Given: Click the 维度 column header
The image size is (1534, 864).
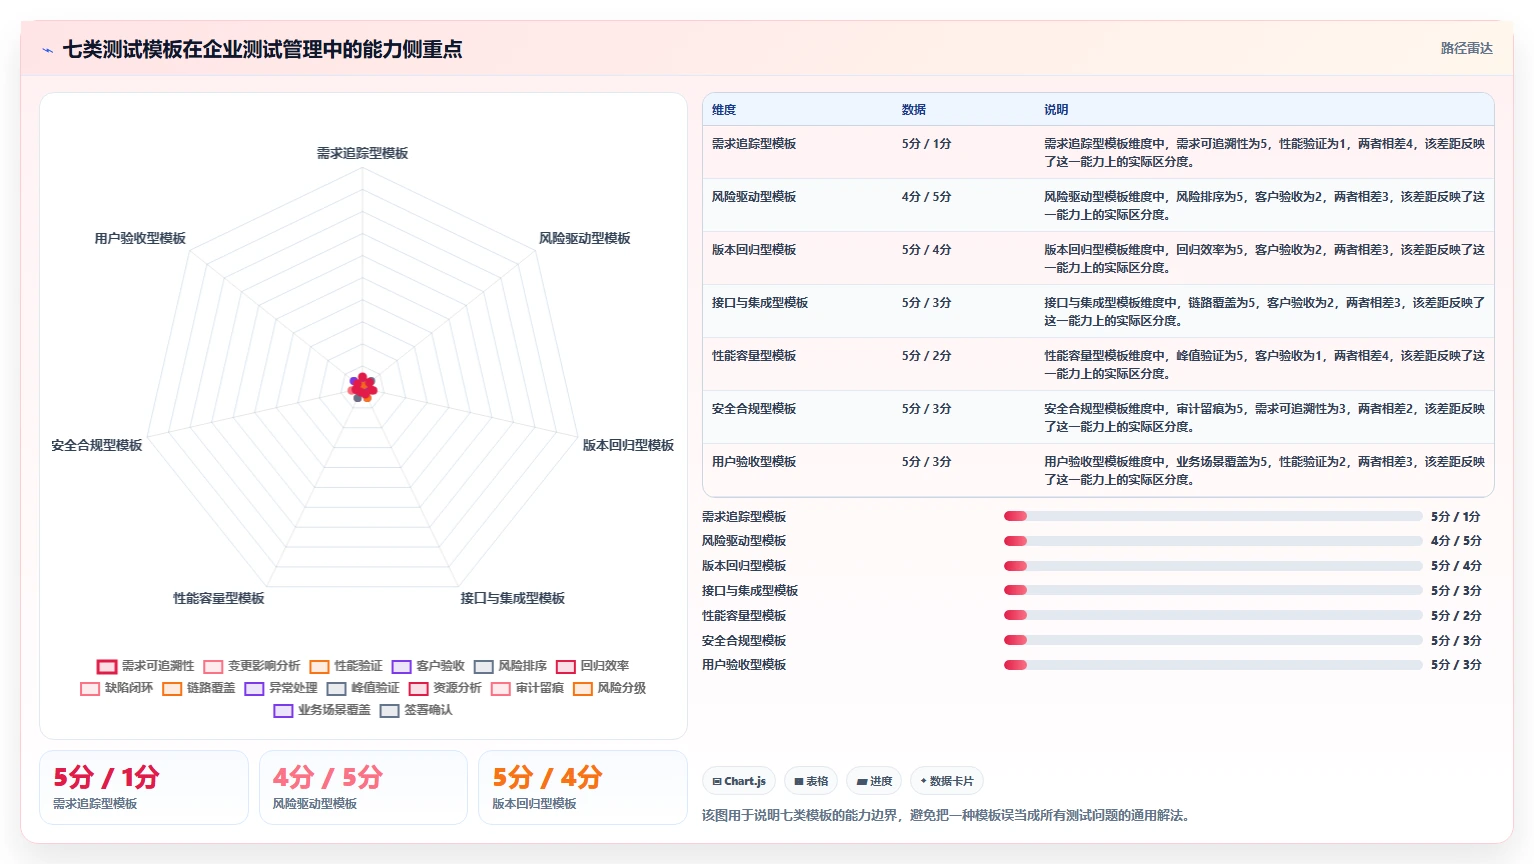Looking at the screenshot, I should 724,110.
